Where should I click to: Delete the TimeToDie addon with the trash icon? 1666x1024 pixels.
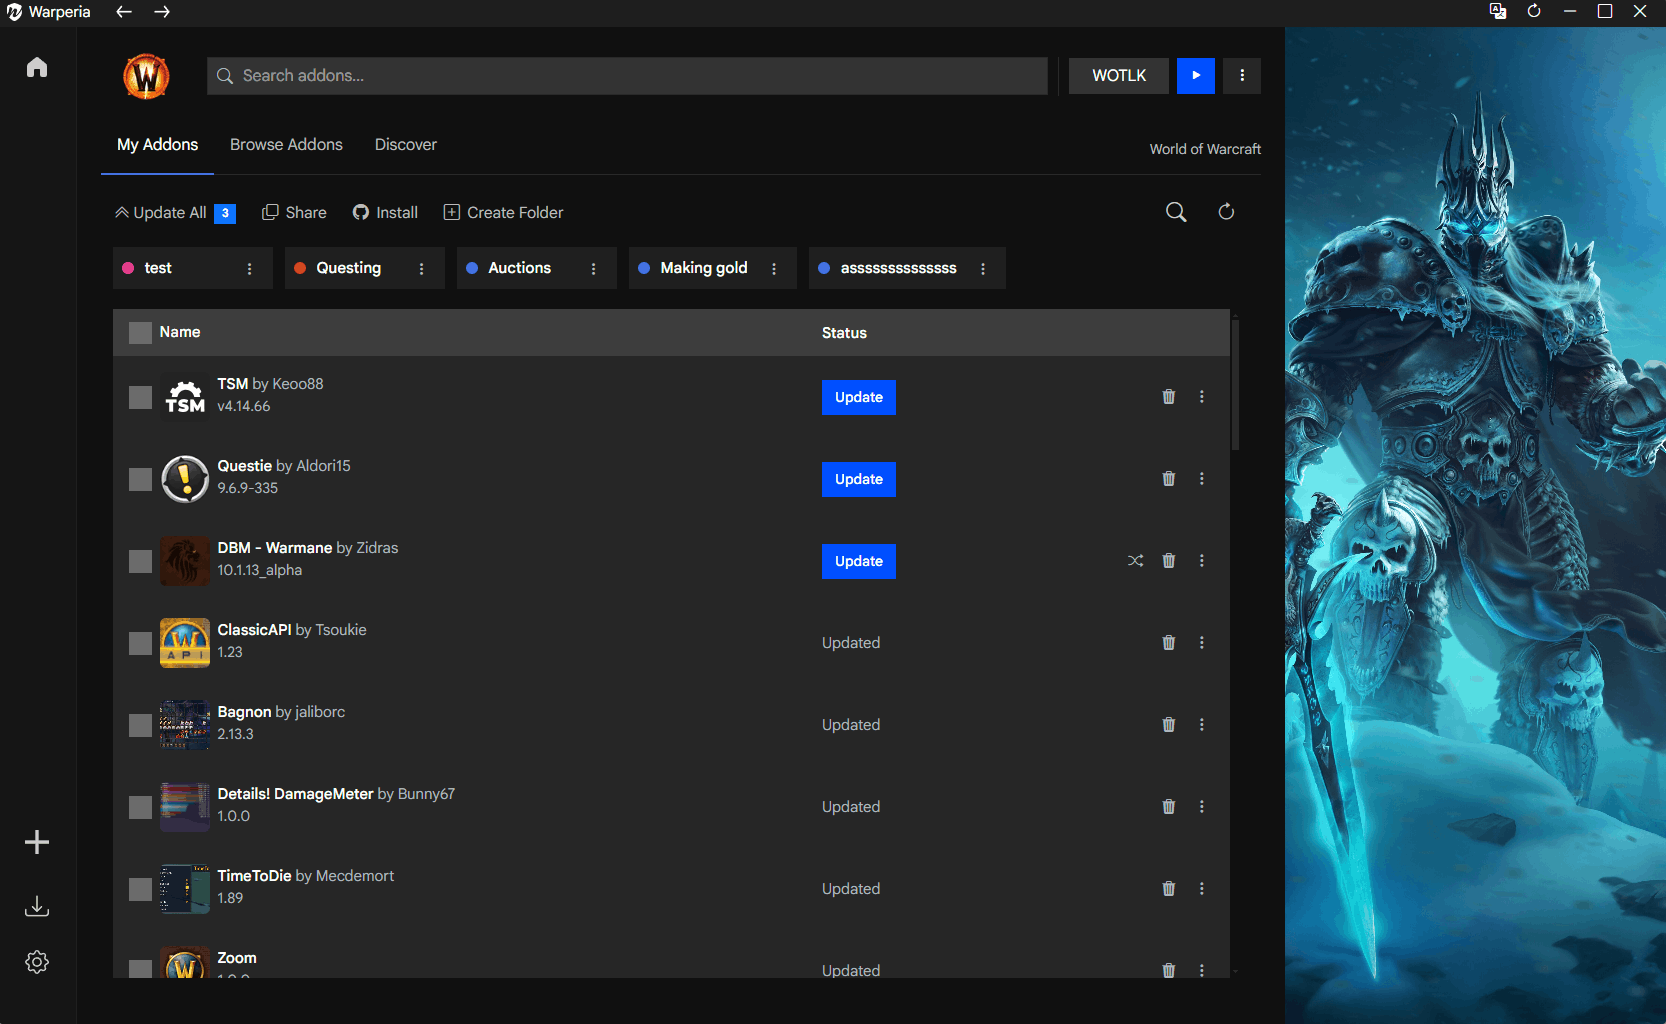pos(1169,889)
